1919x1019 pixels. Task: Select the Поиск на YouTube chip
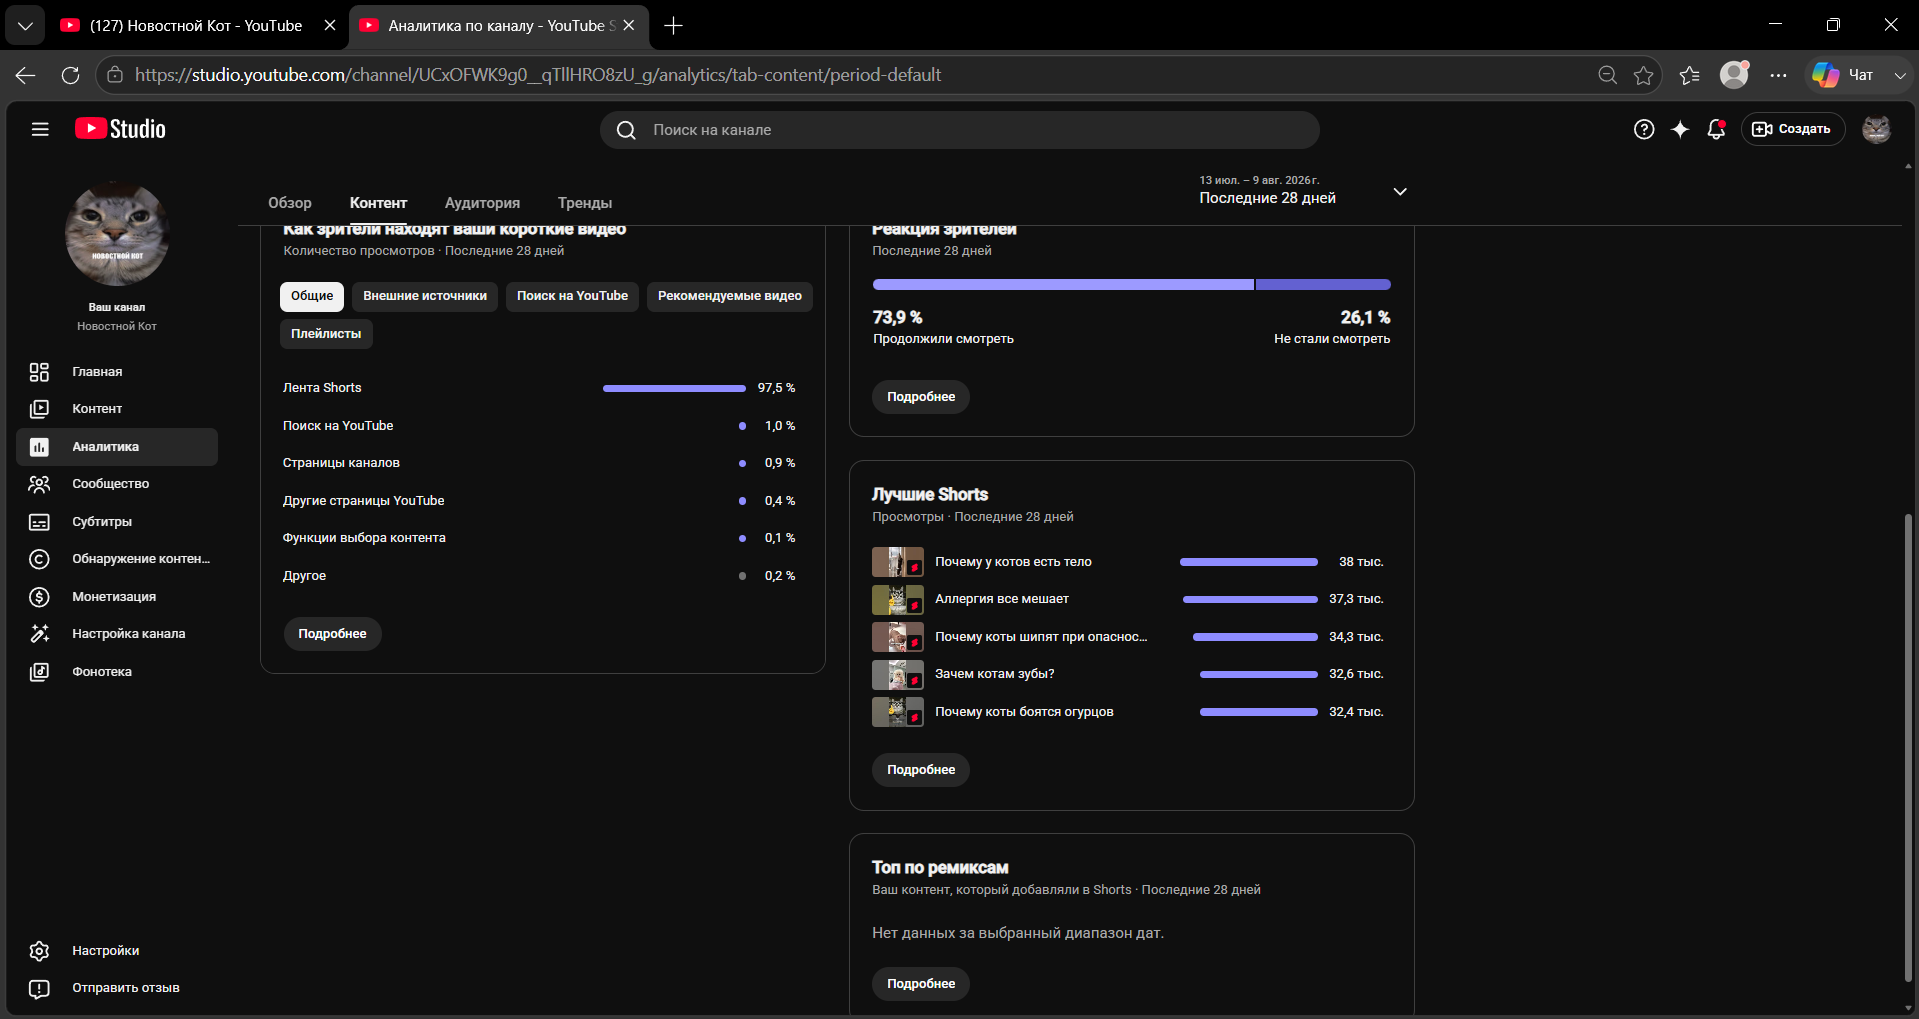572,296
